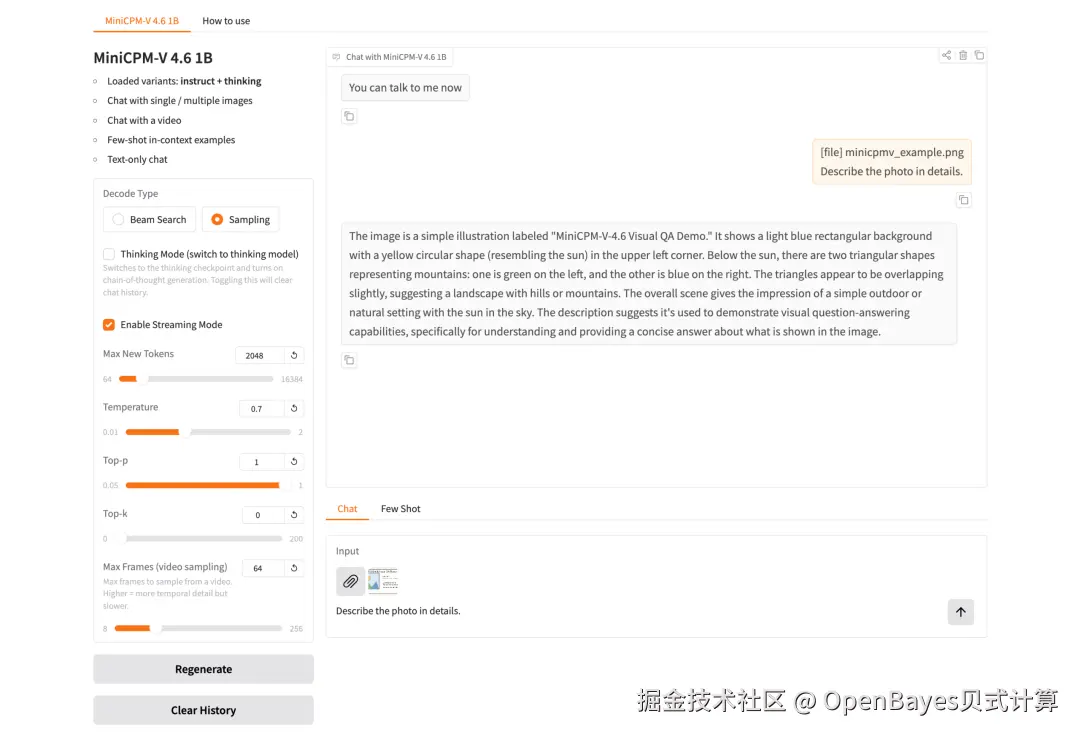This screenshot has height=737, width=1080.
Task: Click the Max Frames value field
Action: click(x=262, y=568)
